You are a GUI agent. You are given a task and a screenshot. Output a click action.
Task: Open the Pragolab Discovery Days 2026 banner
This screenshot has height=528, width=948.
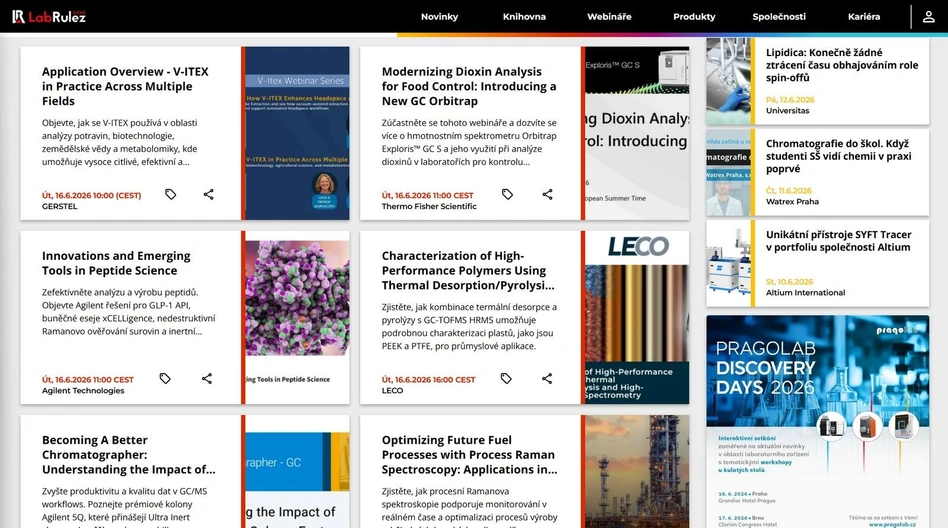[x=817, y=422]
